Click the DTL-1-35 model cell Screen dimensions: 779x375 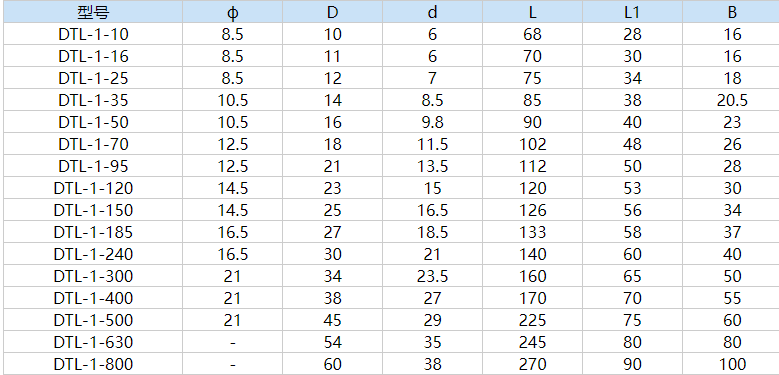[93, 100]
